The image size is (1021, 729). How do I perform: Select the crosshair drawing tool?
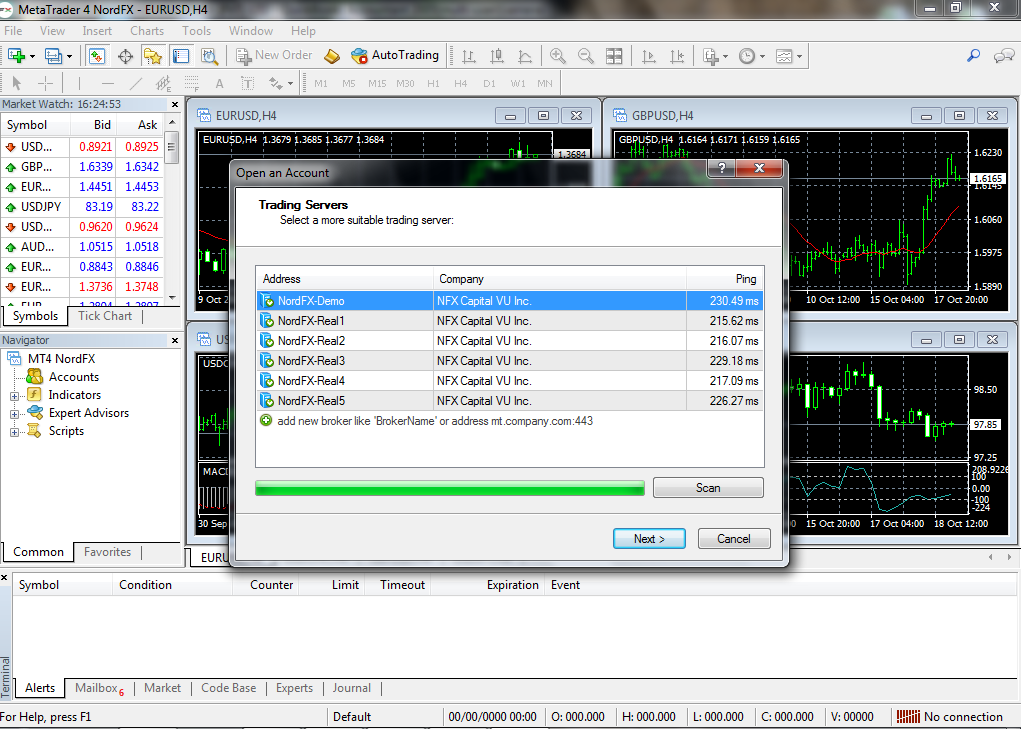click(45, 83)
